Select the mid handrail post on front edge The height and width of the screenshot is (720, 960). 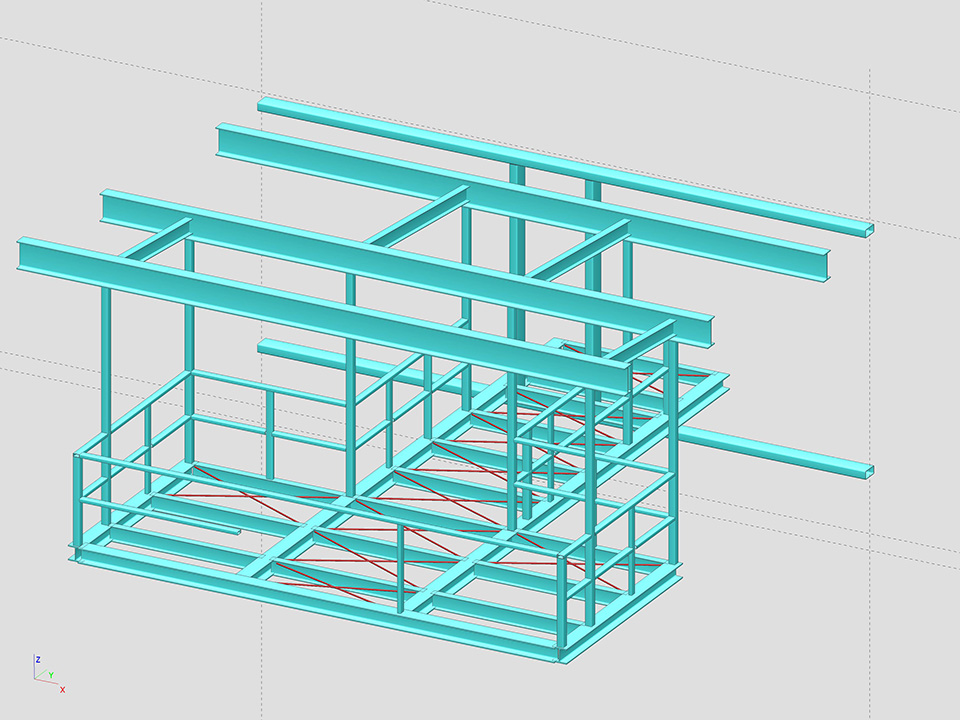[400, 567]
